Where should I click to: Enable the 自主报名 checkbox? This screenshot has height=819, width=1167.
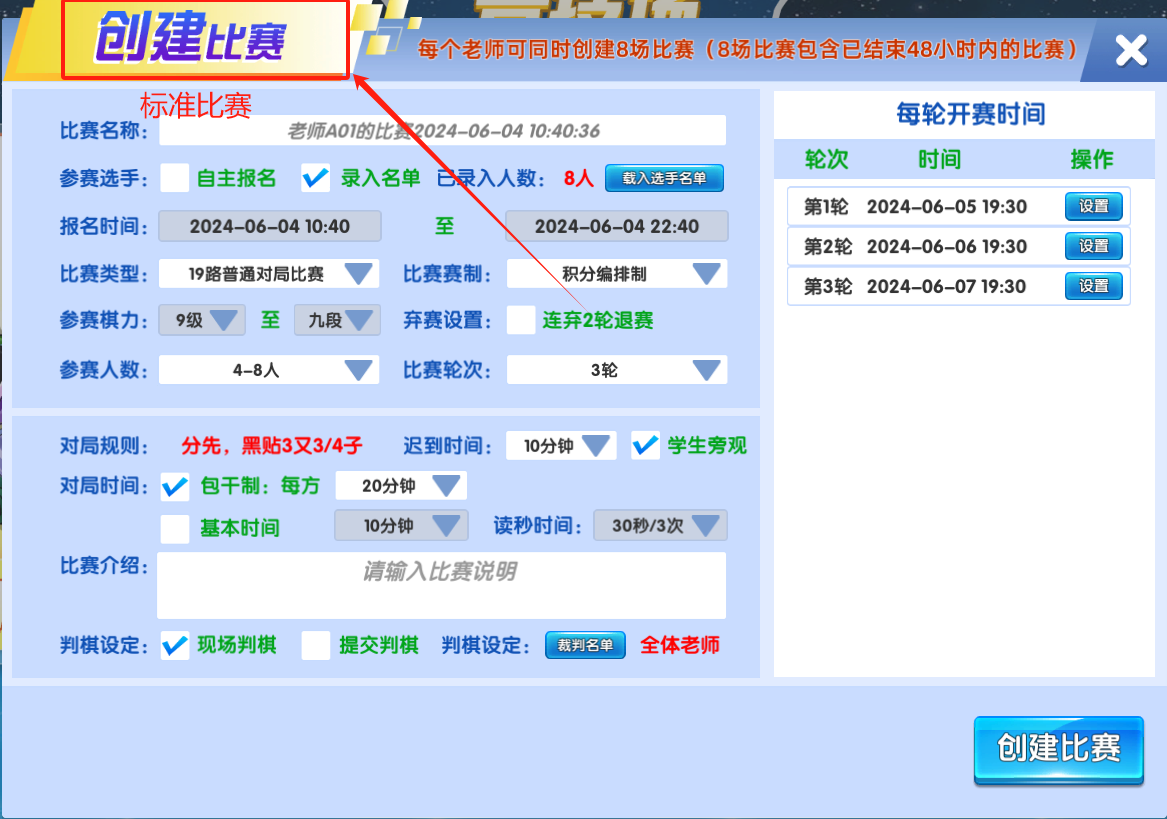click(175, 179)
